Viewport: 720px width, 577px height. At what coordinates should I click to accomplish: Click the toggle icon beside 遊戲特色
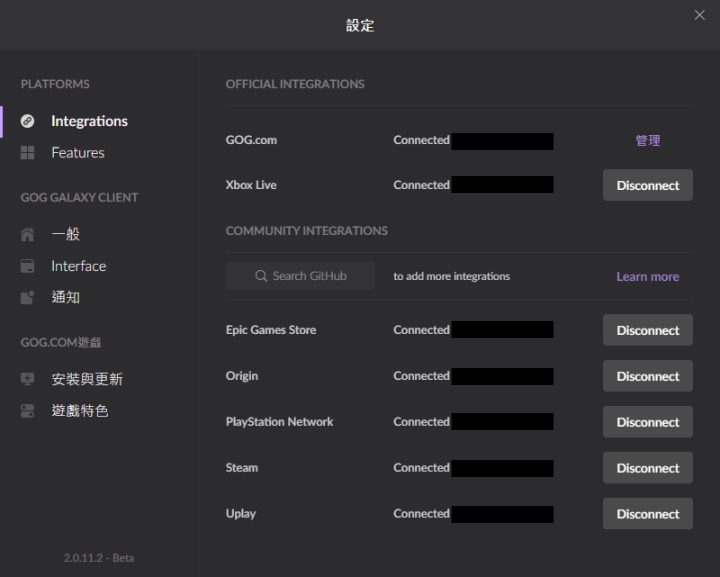click(28, 410)
